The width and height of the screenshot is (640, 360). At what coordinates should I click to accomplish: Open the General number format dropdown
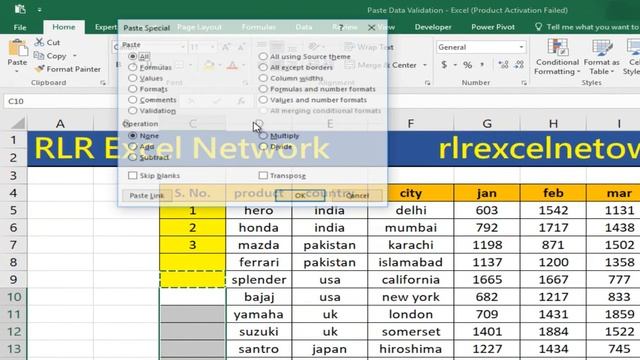[521, 47]
